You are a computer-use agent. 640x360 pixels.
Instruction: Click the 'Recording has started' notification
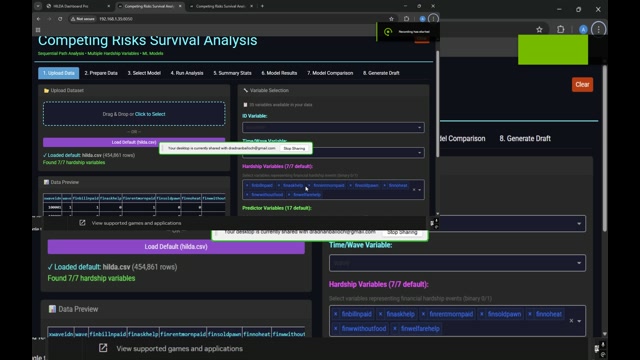coord(407,31)
